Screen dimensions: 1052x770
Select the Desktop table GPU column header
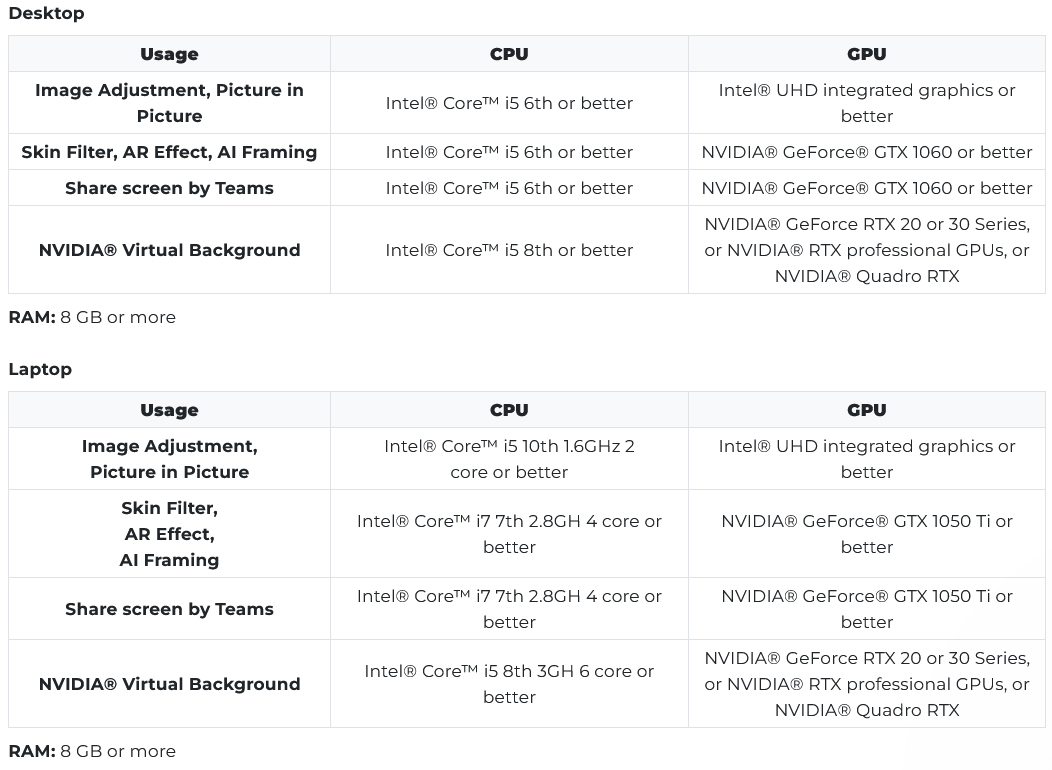pyautogui.click(x=867, y=54)
